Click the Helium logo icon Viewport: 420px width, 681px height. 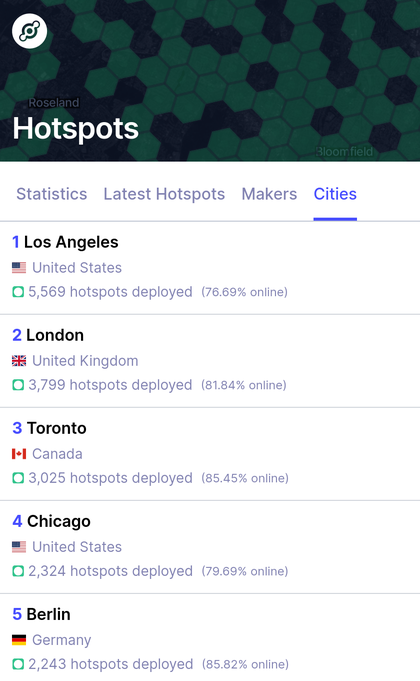pyautogui.click(x=30, y=31)
